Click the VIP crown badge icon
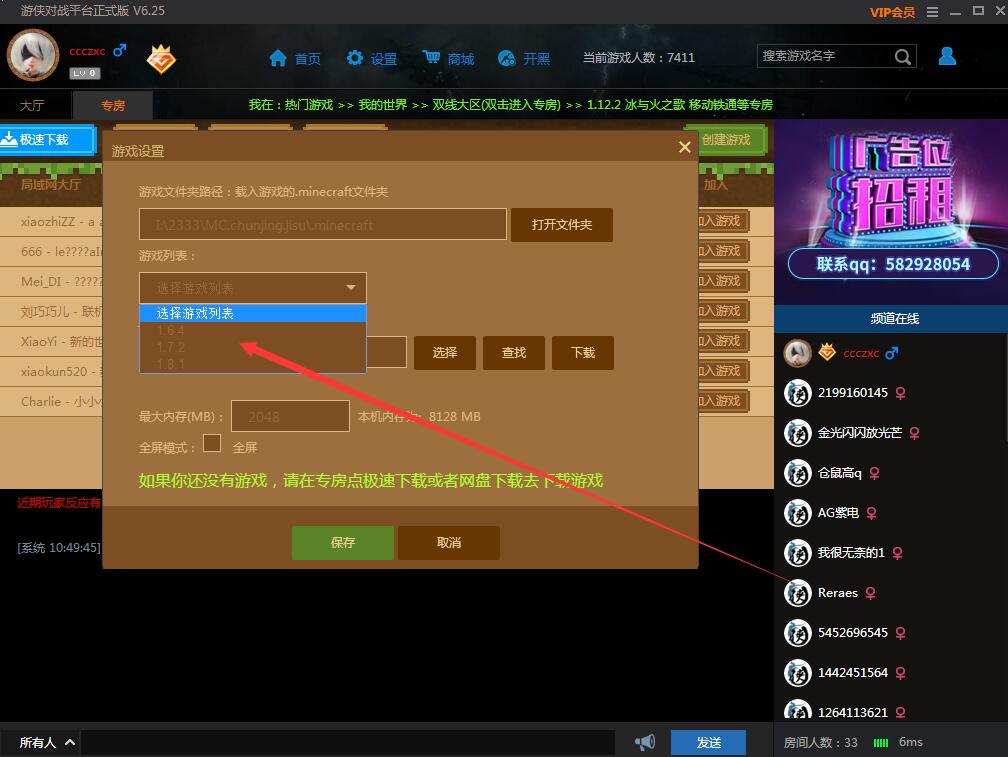The width and height of the screenshot is (1008, 757). click(x=161, y=59)
